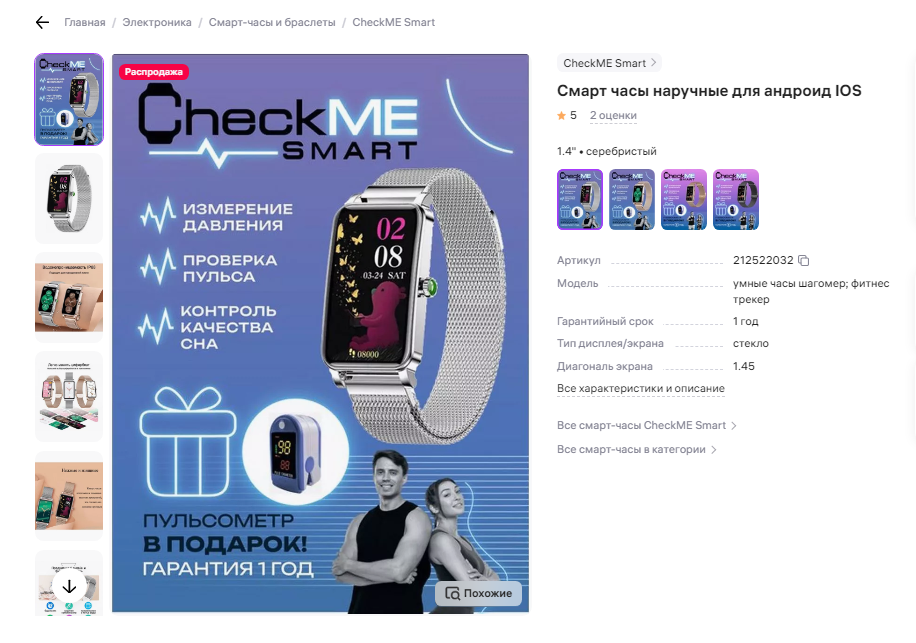Select the silver color variant swatch
The width and height of the screenshot is (916, 643).
point(580,200)
